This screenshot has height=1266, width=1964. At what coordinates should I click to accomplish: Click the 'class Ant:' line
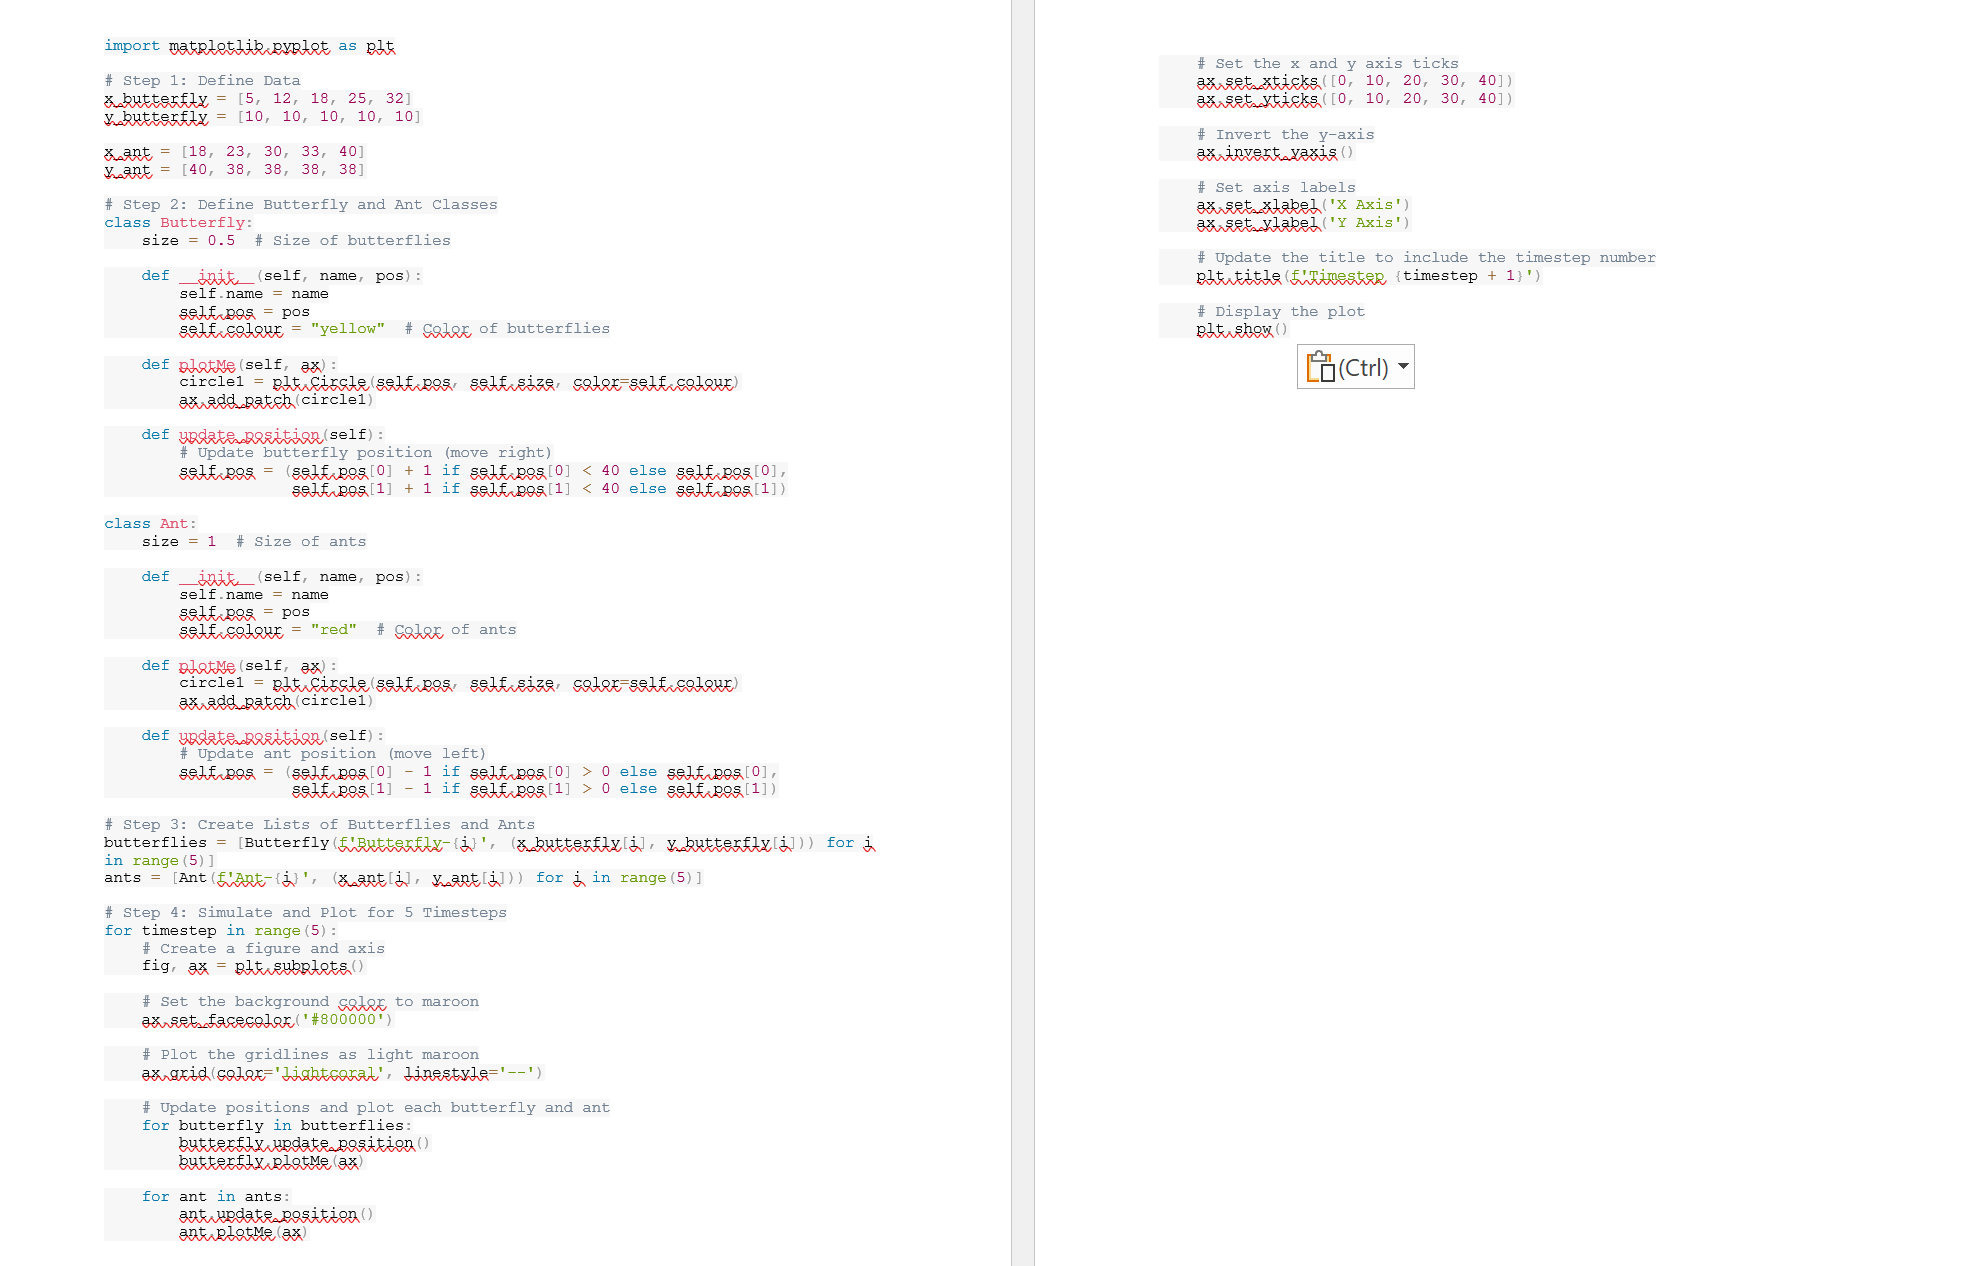point(150,524)
